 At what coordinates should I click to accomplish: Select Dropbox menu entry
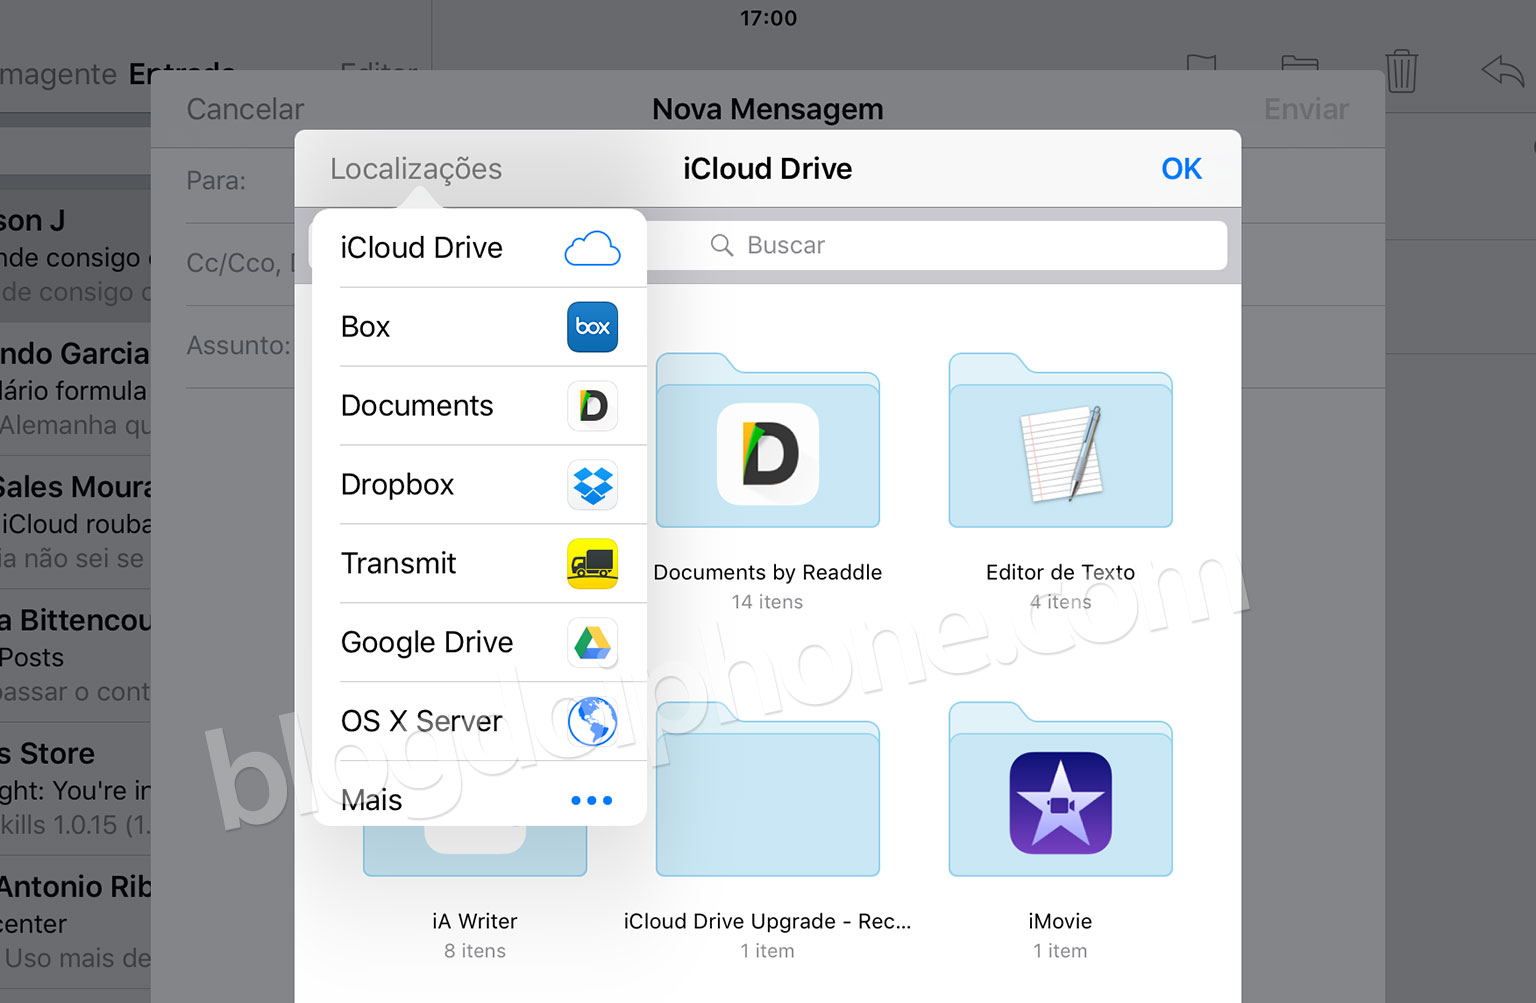[x=479, y=485]
